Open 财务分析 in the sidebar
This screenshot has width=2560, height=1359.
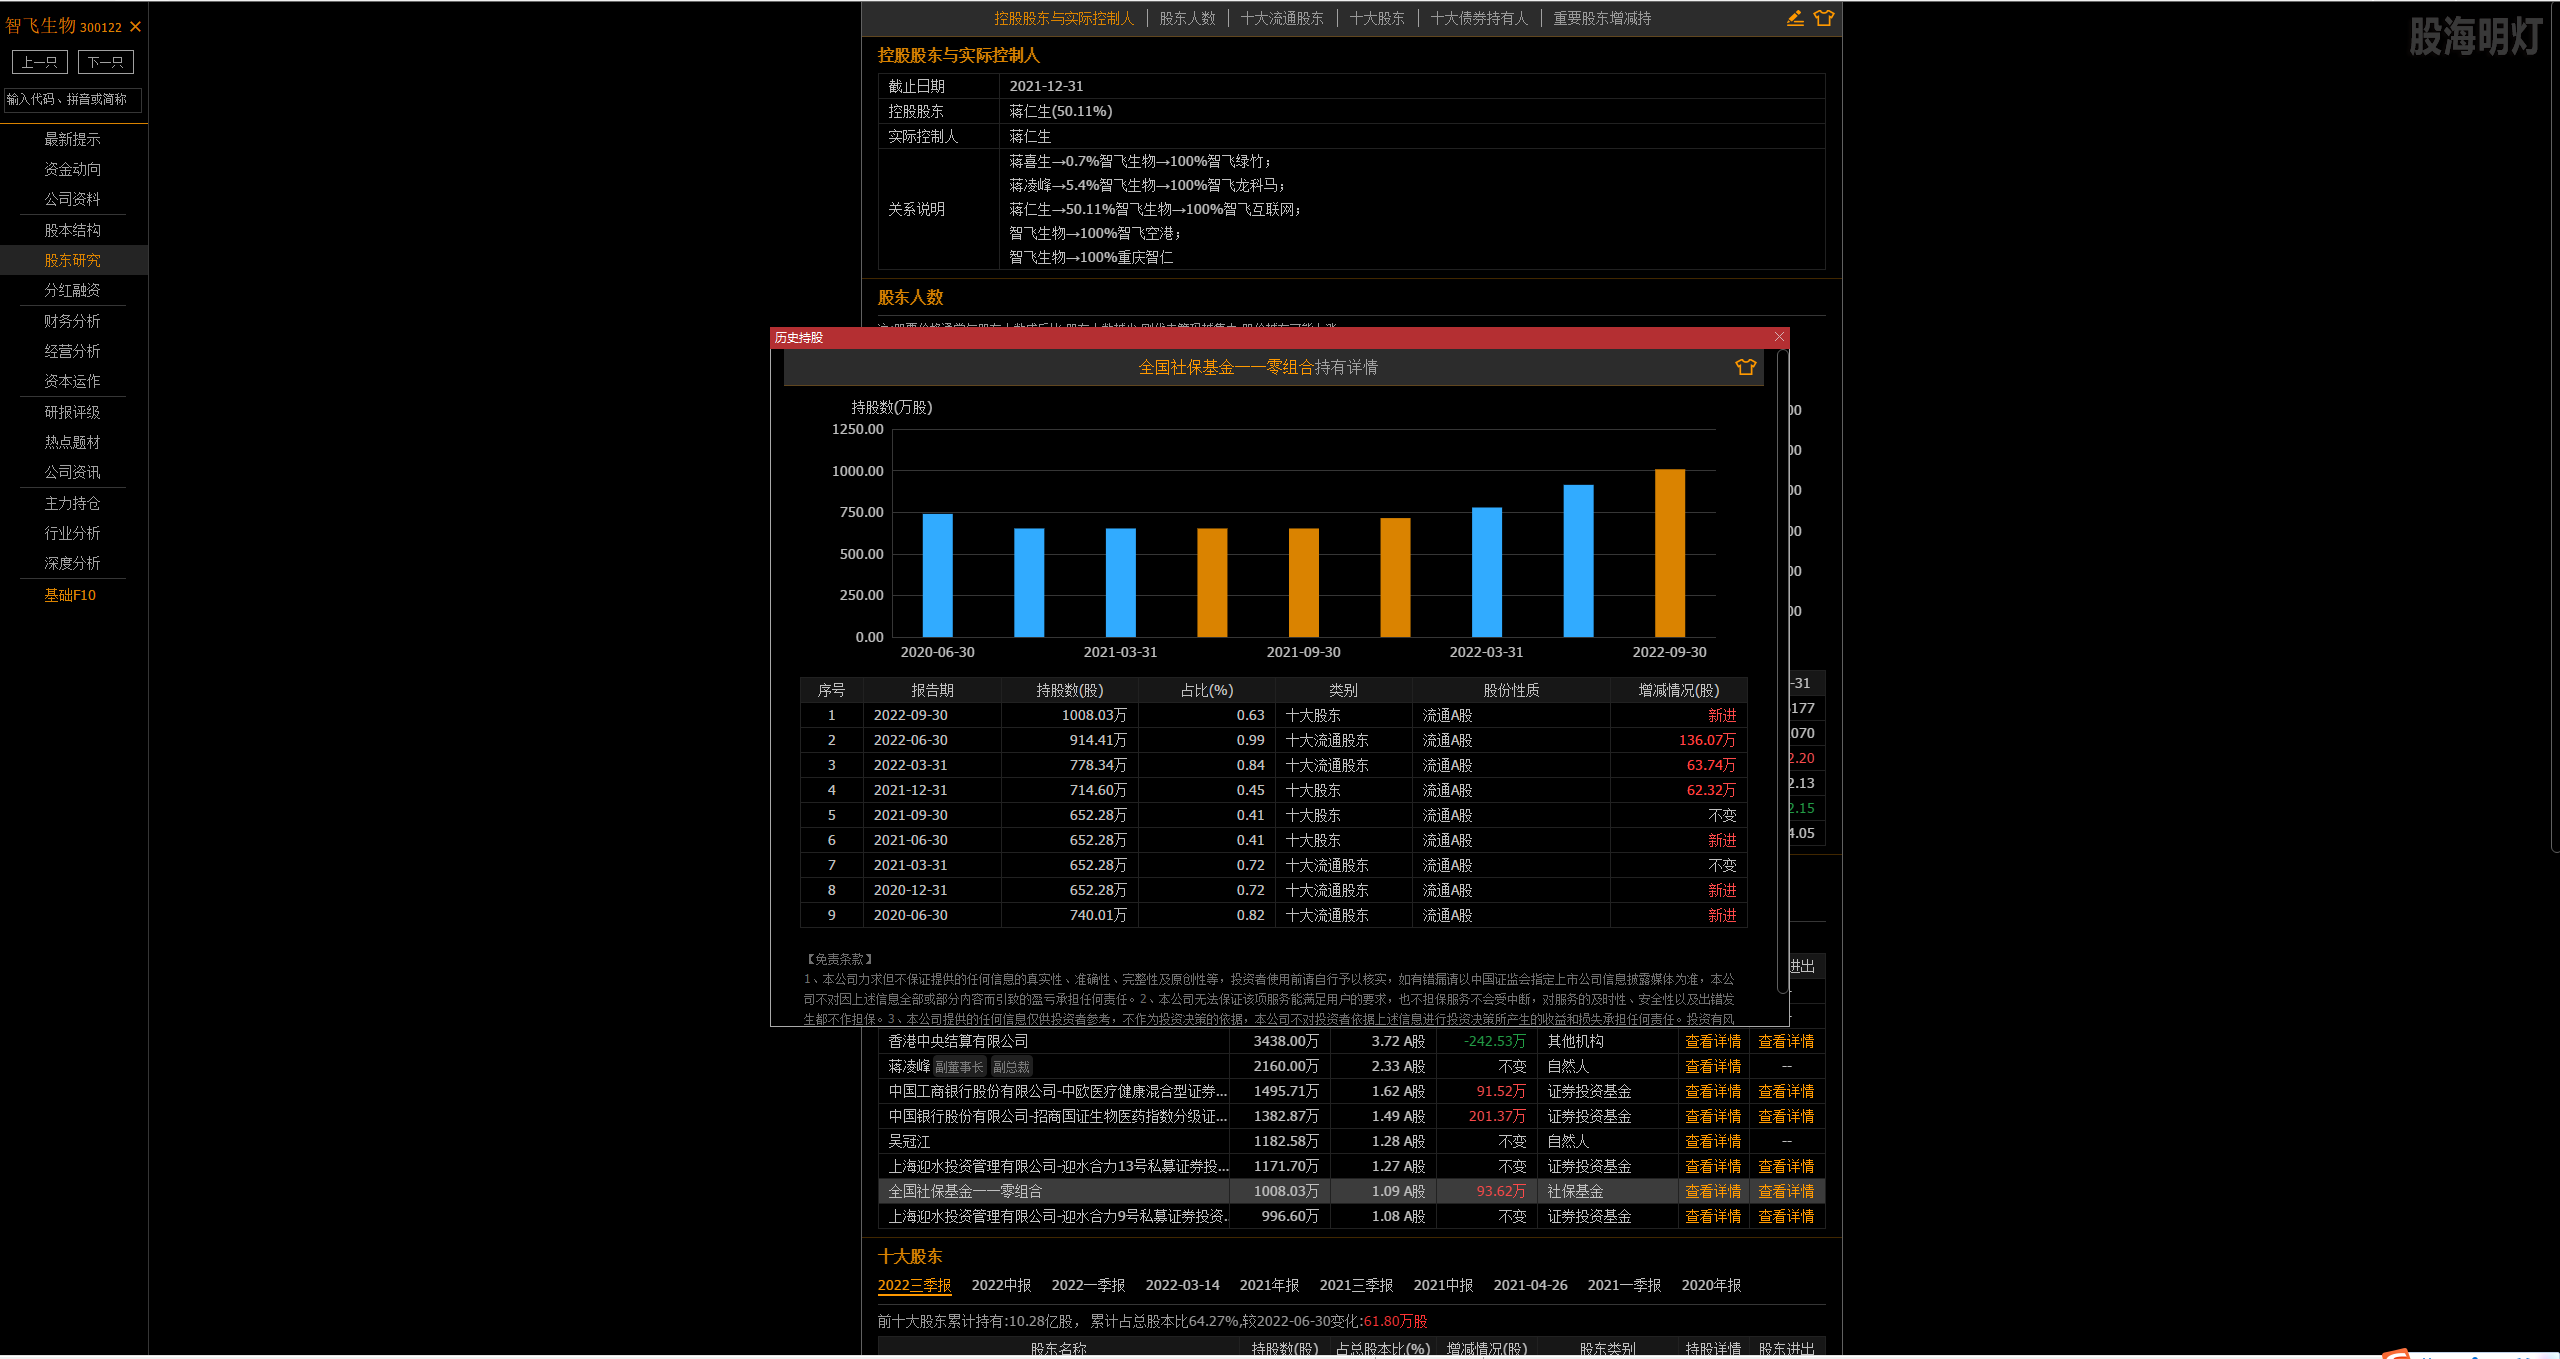(x=72, y=321)
